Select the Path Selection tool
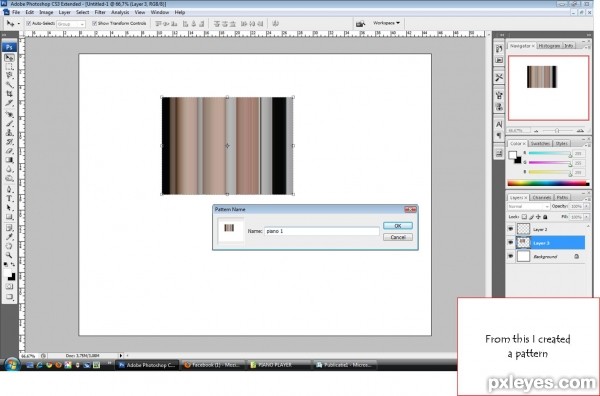The height and width of the screenshot is (396, 600). coord(9,208)
